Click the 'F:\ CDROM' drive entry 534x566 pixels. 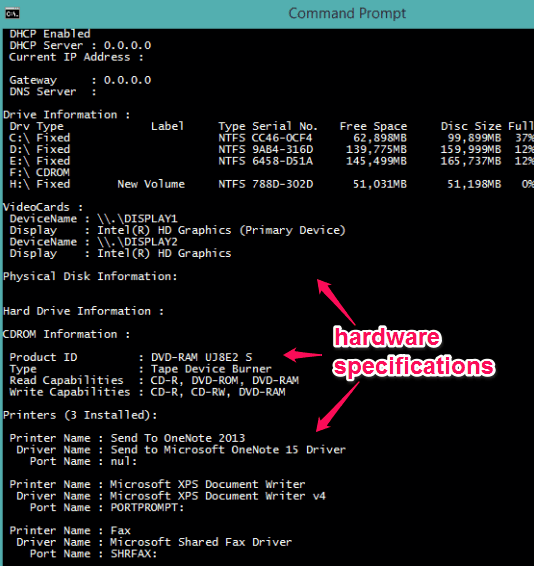tap(39, 173)
